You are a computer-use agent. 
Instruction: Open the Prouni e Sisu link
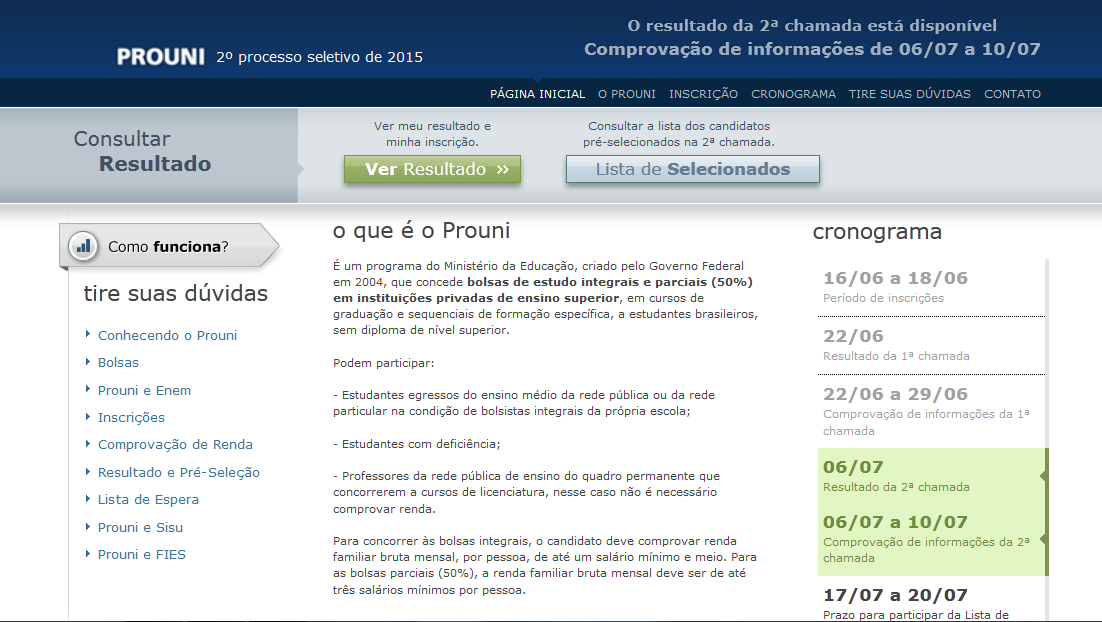click(140, 528)
